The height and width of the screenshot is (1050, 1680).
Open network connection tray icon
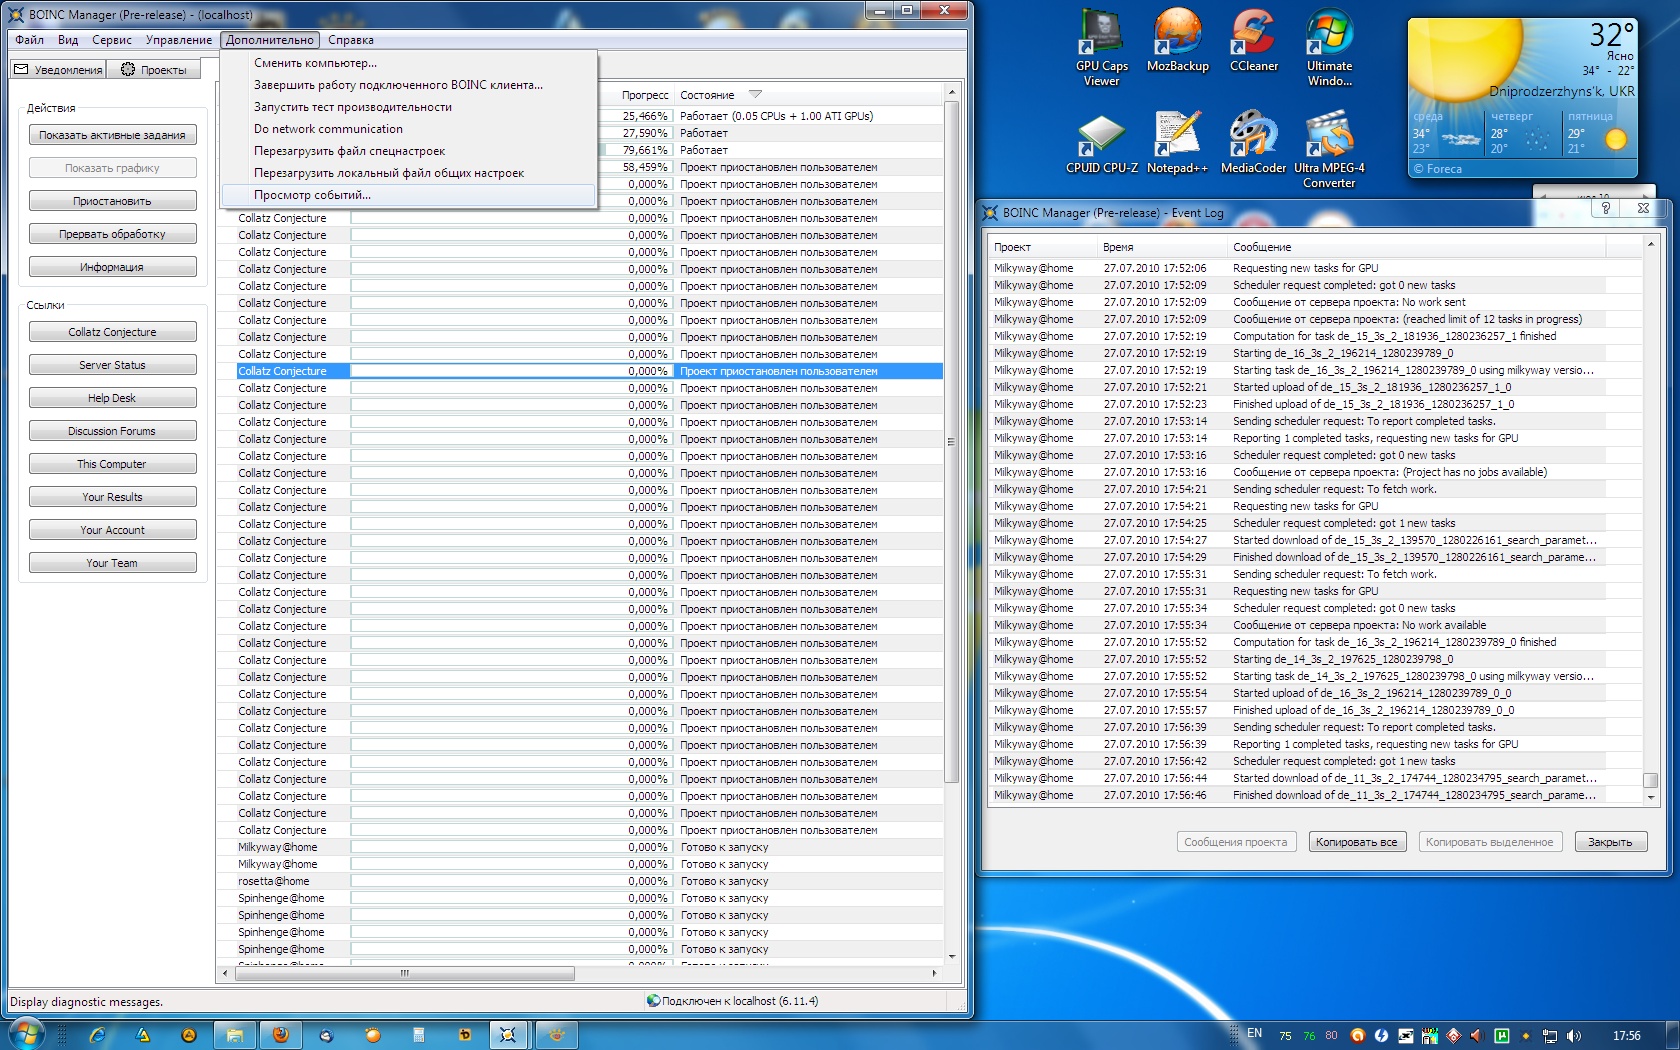[1550, 1035]
